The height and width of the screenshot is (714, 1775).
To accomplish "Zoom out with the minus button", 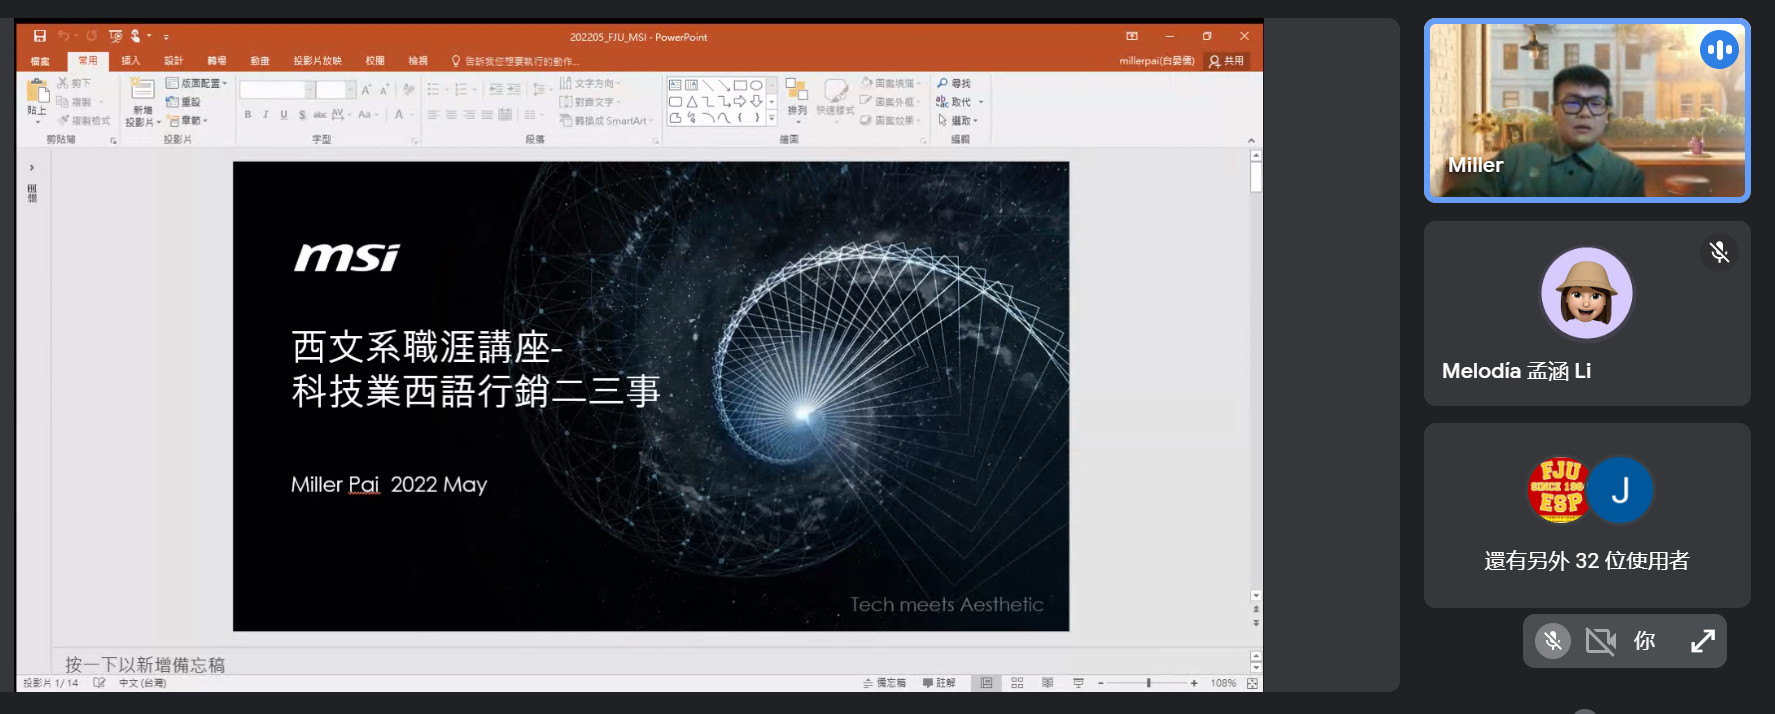I will click(x=1101, y=683).
